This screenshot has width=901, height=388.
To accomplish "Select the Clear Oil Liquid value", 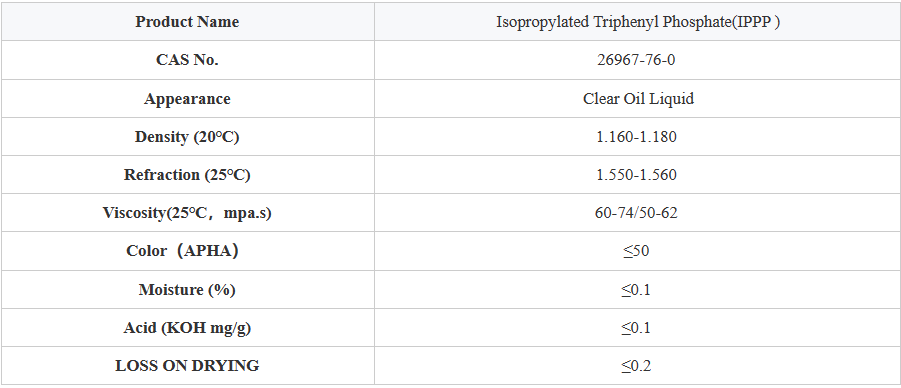I will (x=638, y=98).
